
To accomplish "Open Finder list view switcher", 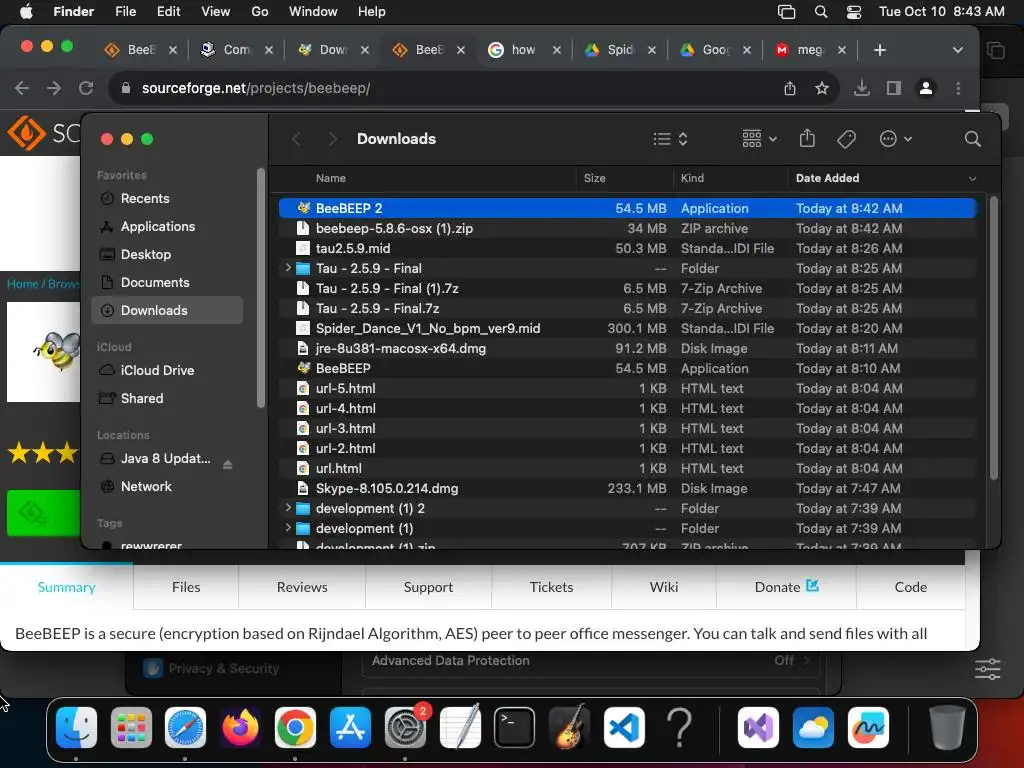I will (670, 139).
